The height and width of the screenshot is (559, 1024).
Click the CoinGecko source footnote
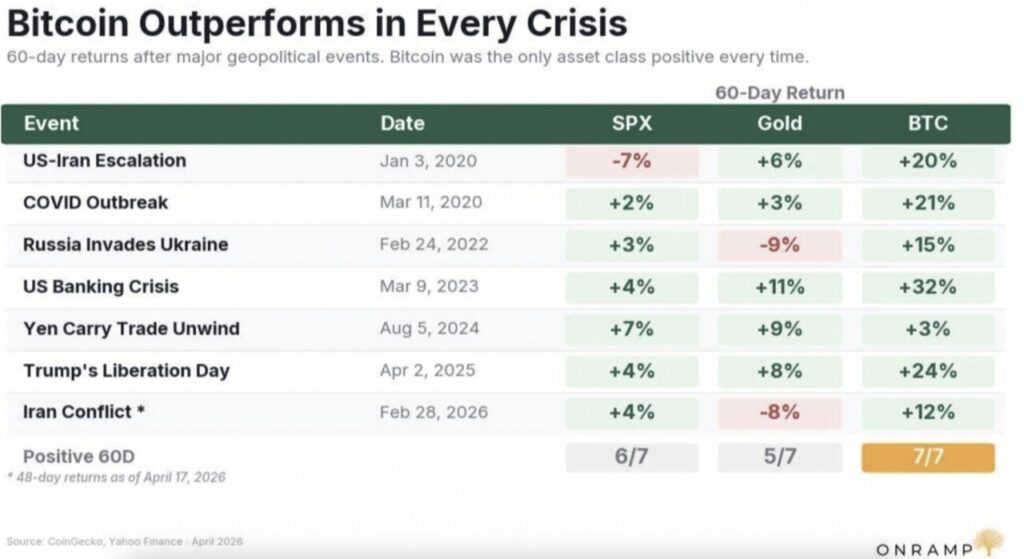pyautogui.click(x=125, y=542)
